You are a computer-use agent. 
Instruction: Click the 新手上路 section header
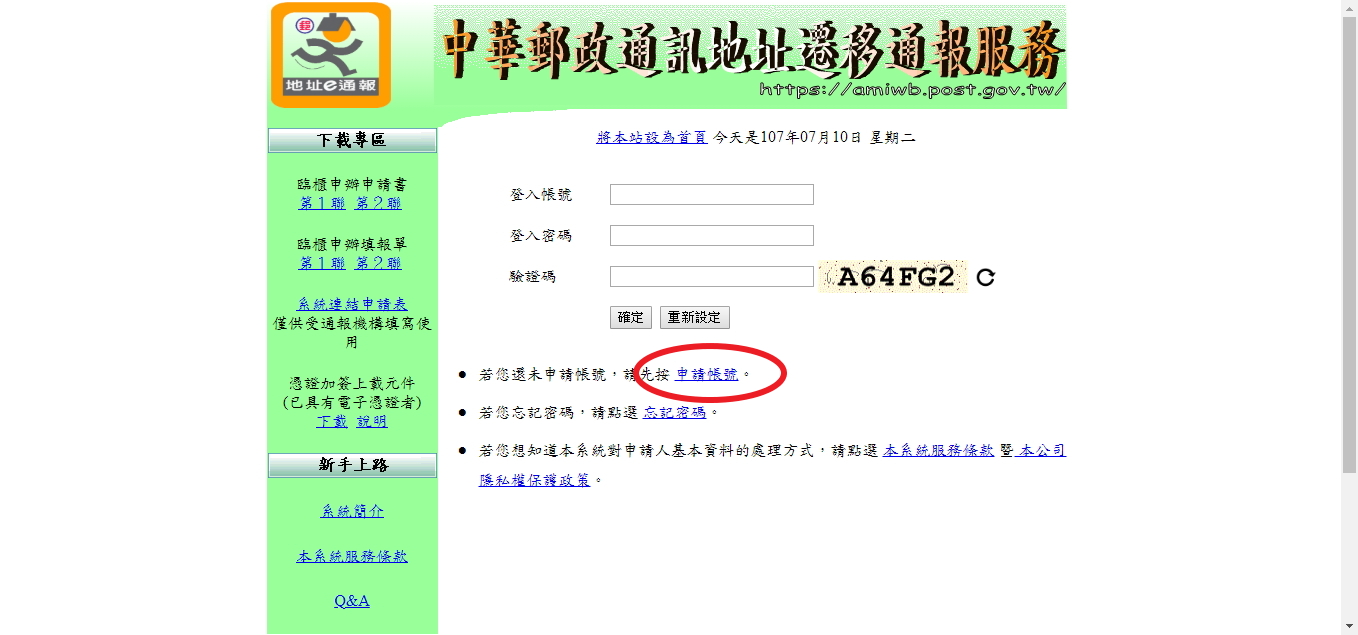[352, 465]
